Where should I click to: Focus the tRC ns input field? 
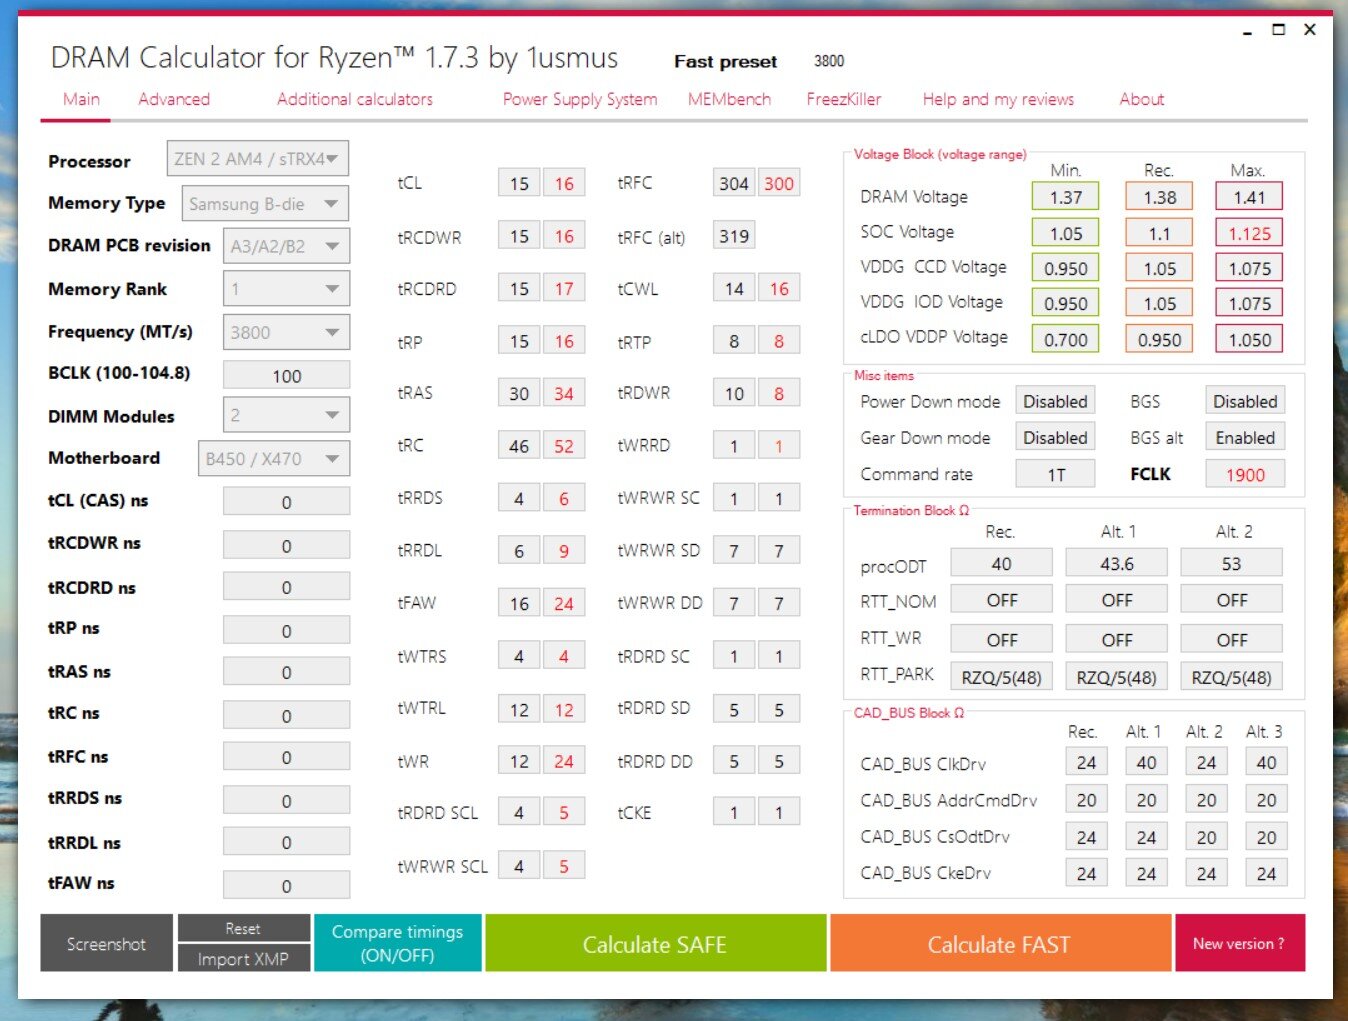click(x=286, y=715)
